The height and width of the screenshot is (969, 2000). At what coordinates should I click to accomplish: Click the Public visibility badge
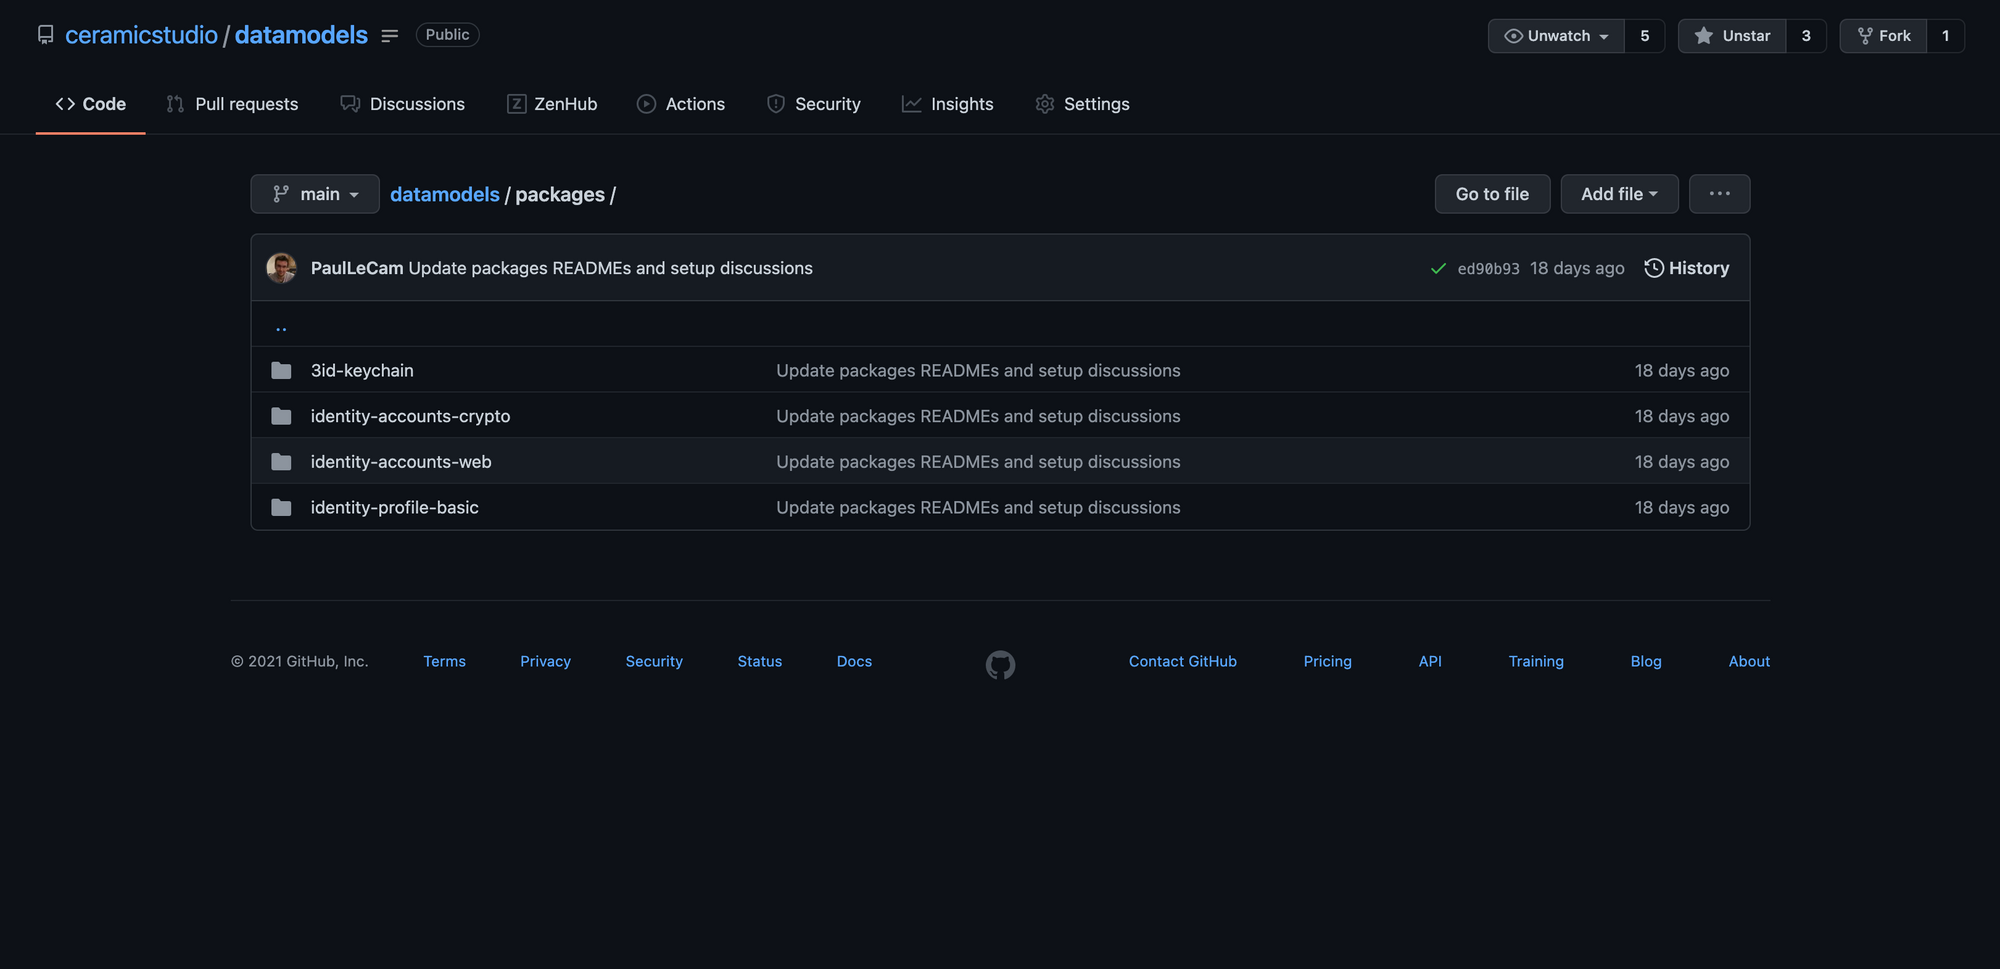click(x=447, y=35)
